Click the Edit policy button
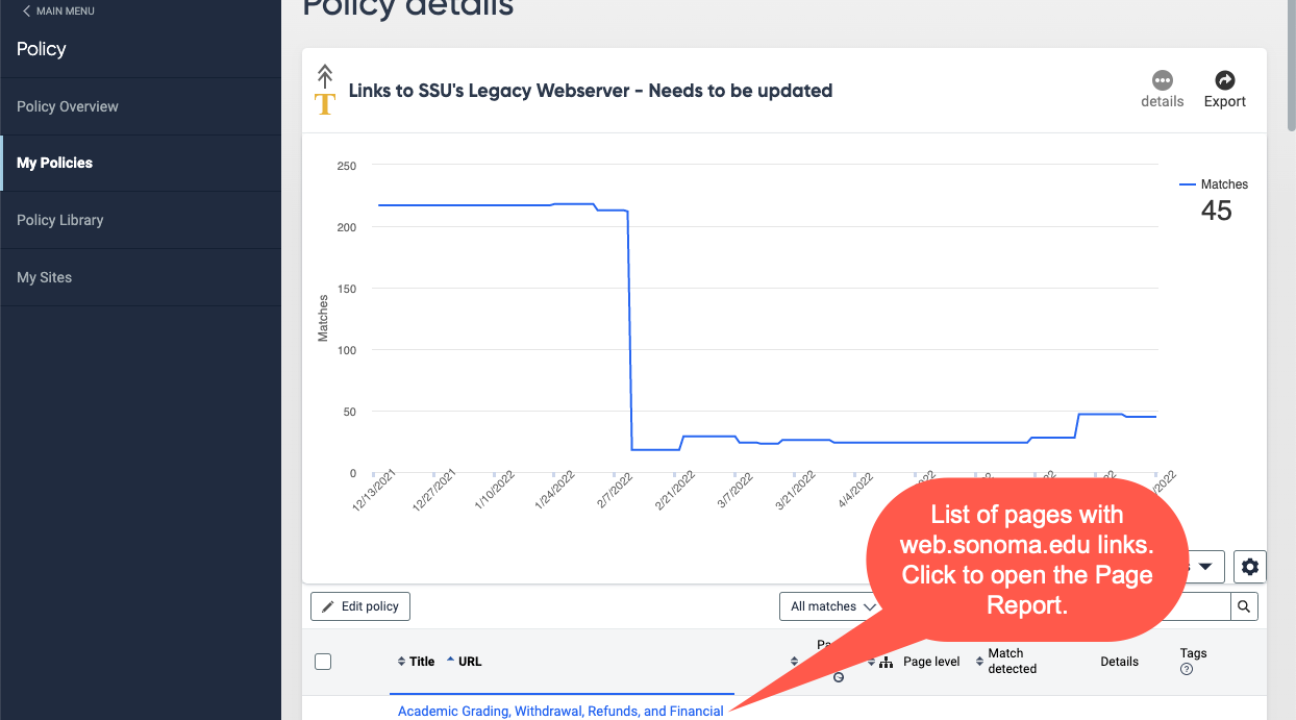The width and height of the screenshot is (1296, 720). (360, 606)
